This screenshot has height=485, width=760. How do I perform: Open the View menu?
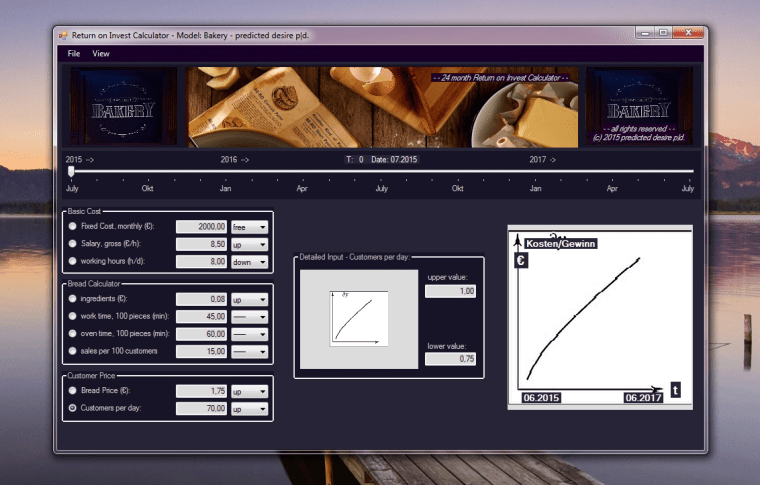(101, 53)
